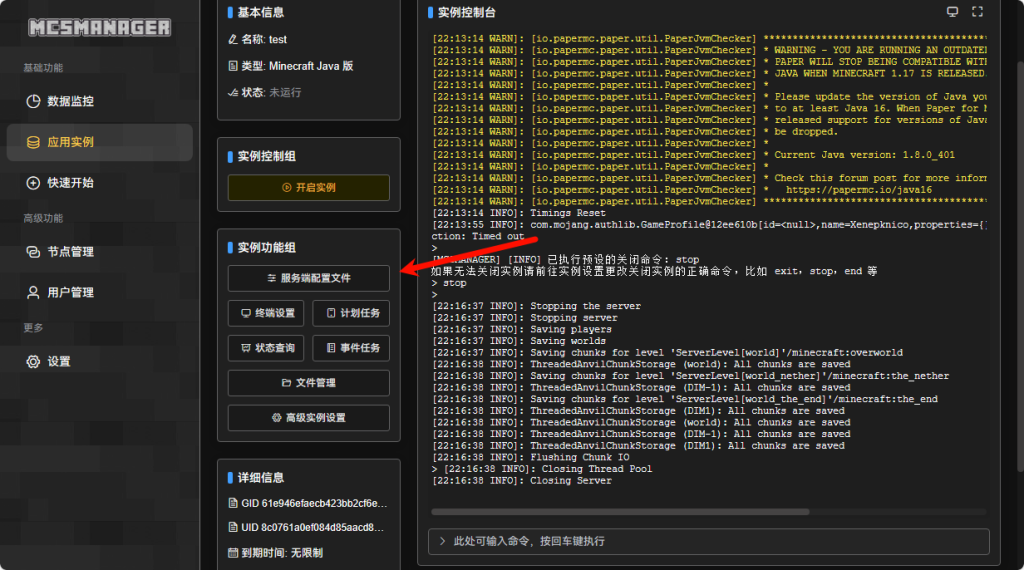Click the chevron in the command input
This screenshot has width=1024, height=570.
coord(442,541)
